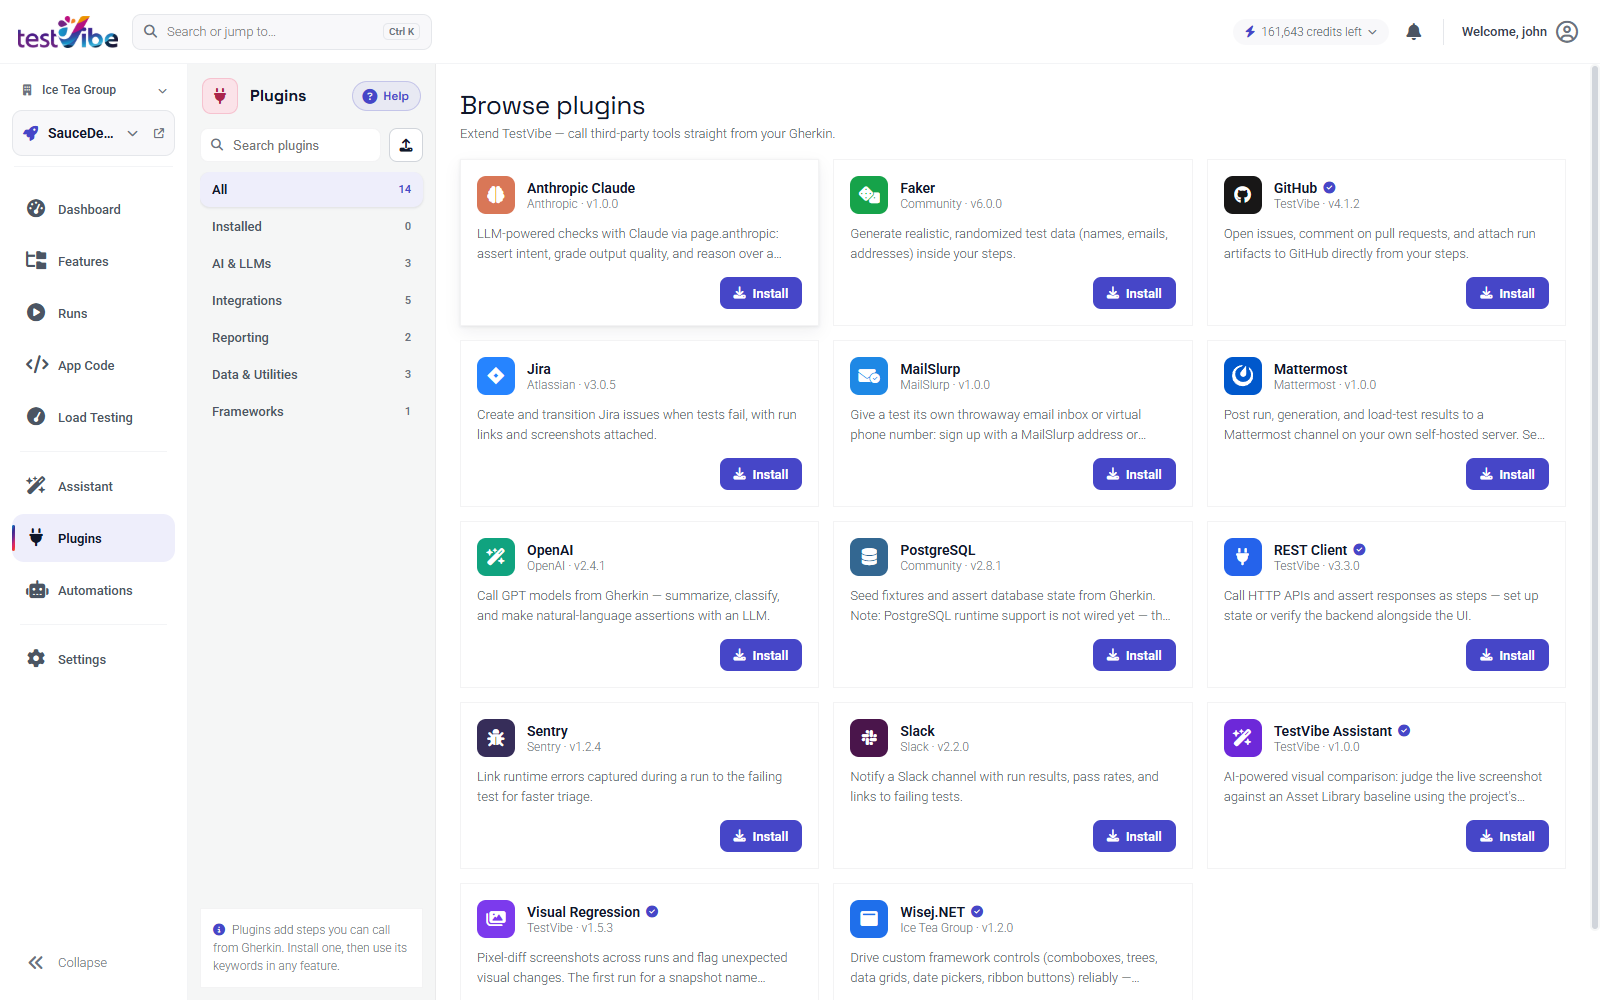This screenshot has width=1600, height=1000.
Task: Filter by AI & LLMs category
Action: (312, 263)
